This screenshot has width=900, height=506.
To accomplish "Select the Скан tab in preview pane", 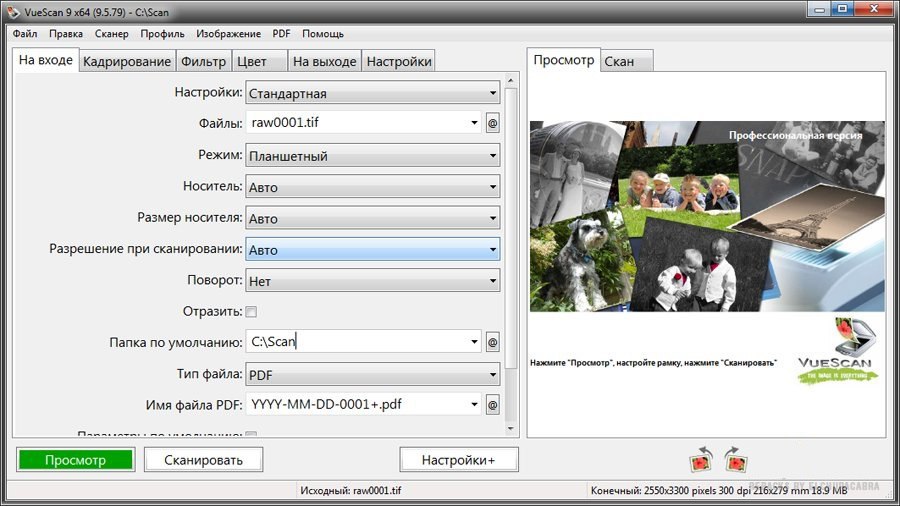I will point(627,61).
